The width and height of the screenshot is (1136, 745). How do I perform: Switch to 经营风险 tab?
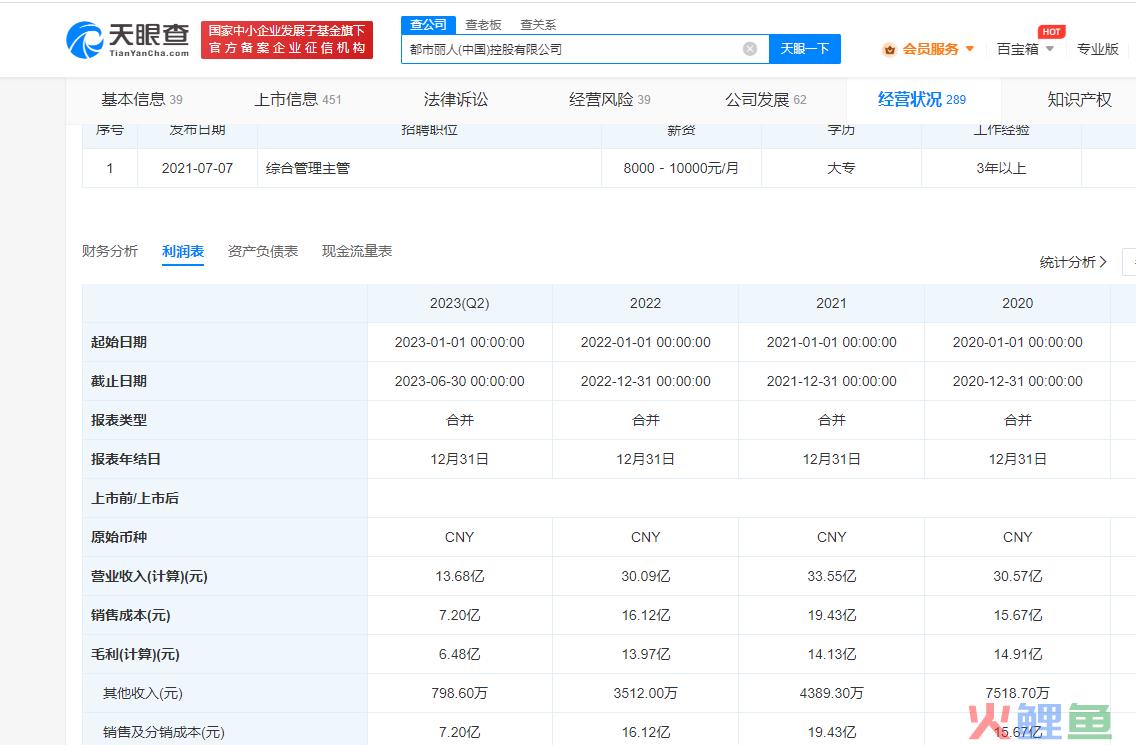609,99
